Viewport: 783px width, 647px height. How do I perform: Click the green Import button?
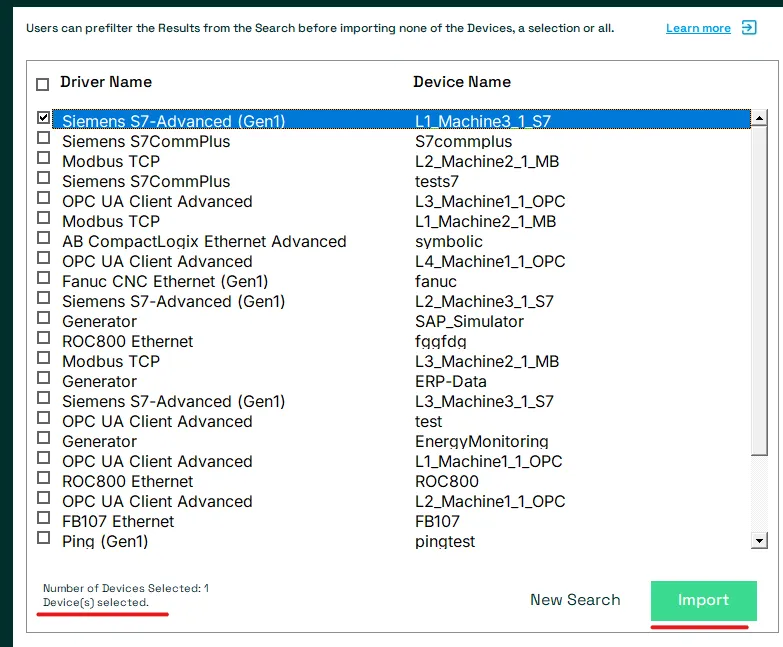(x=703, y=600)
